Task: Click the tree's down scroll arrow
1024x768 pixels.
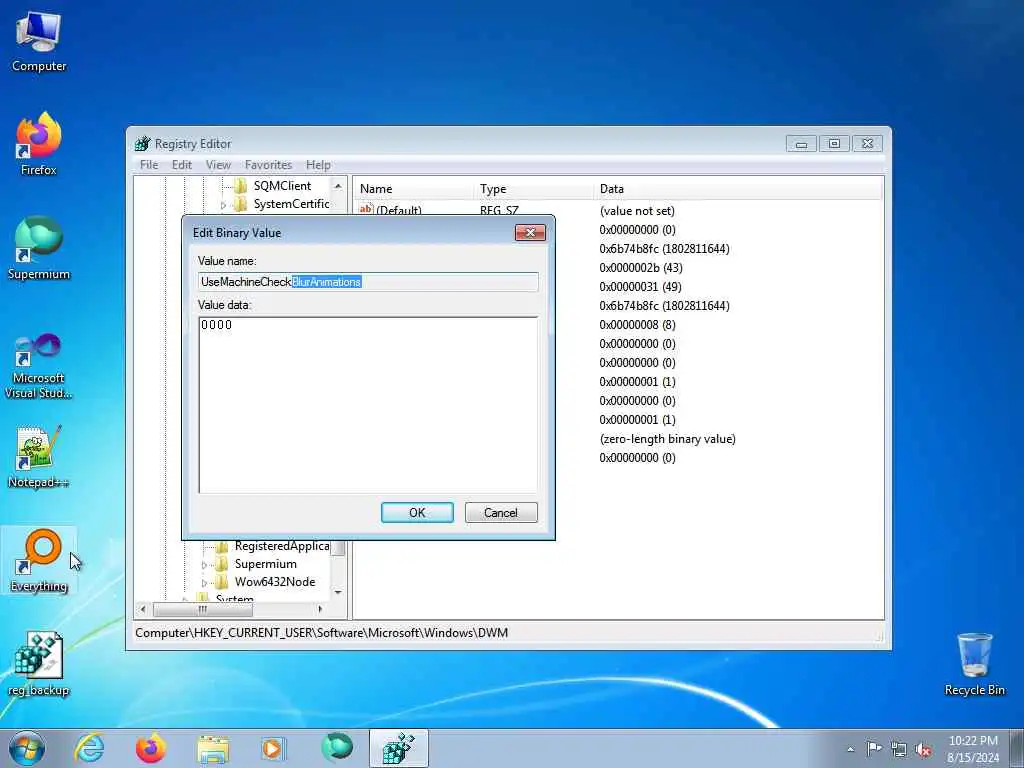Action: pyautogui.click(x=338, y=592)
